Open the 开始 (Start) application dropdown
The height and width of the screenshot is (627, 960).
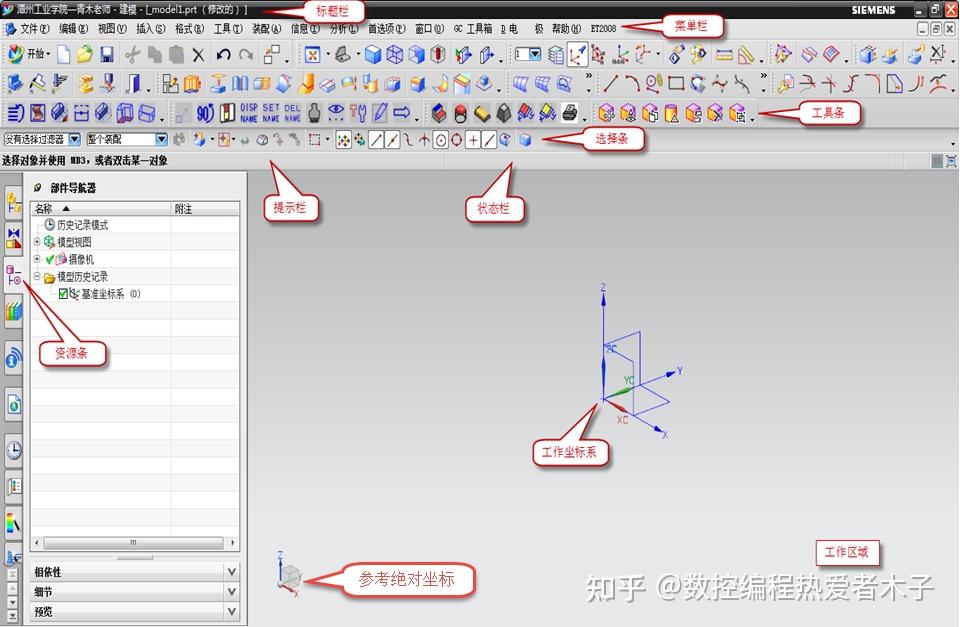pos(28,54)
